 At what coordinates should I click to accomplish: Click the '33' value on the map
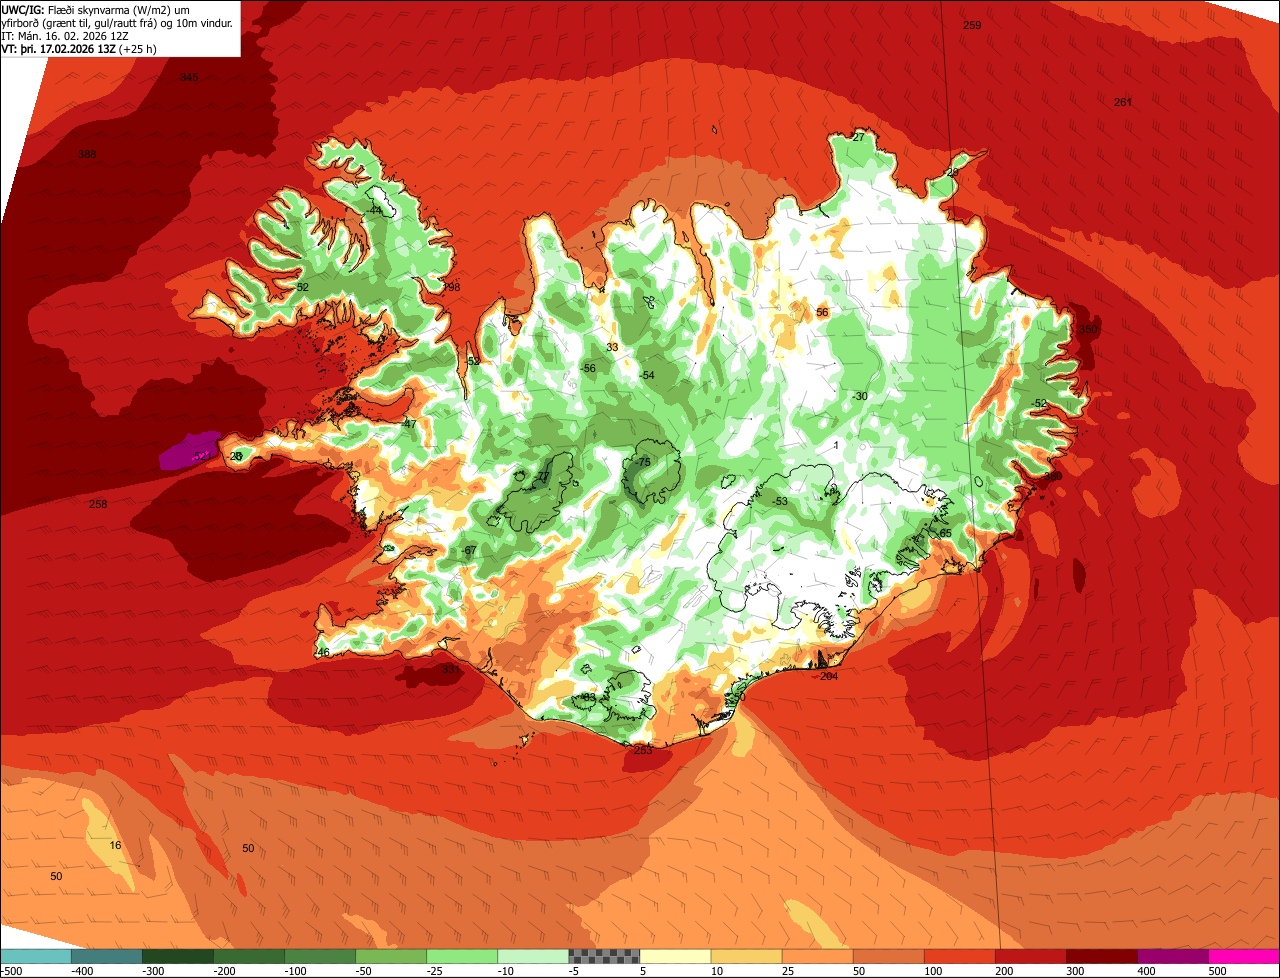(x=612, y=348)
